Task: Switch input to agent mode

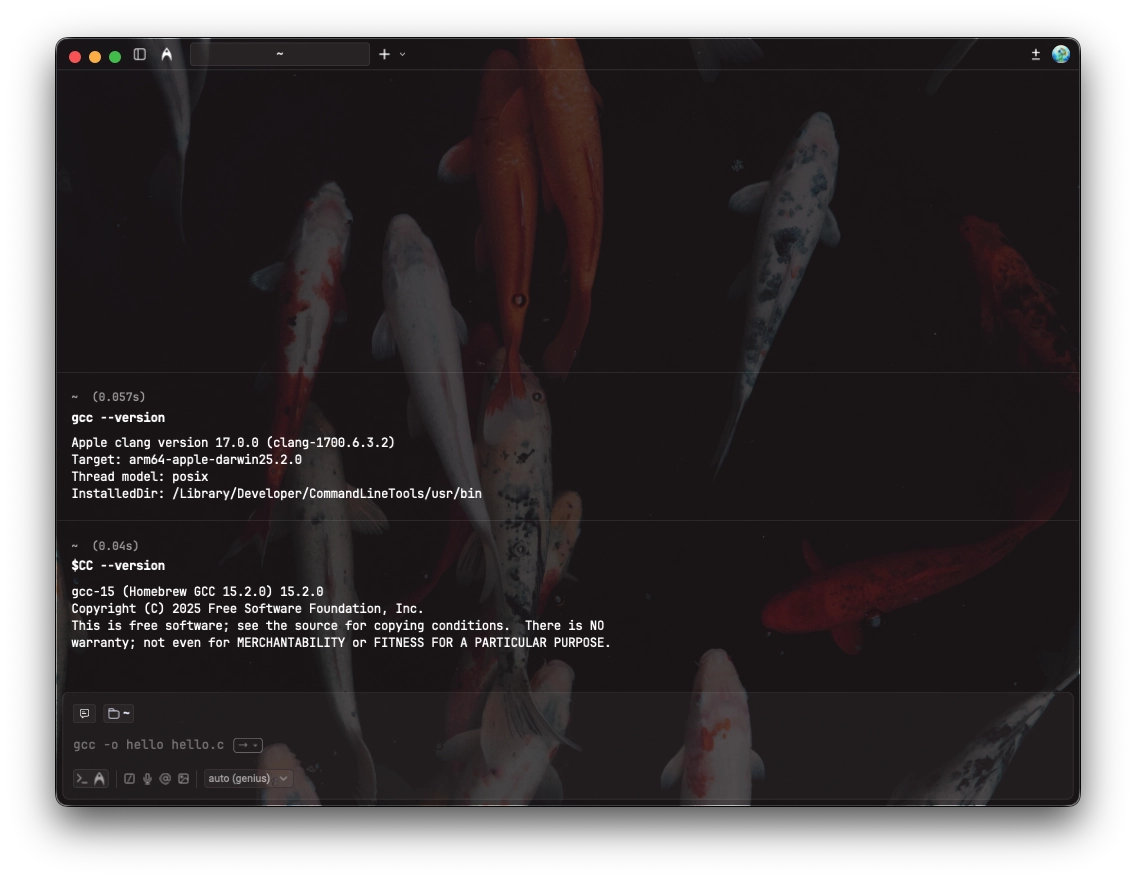Action: (99, 778)
